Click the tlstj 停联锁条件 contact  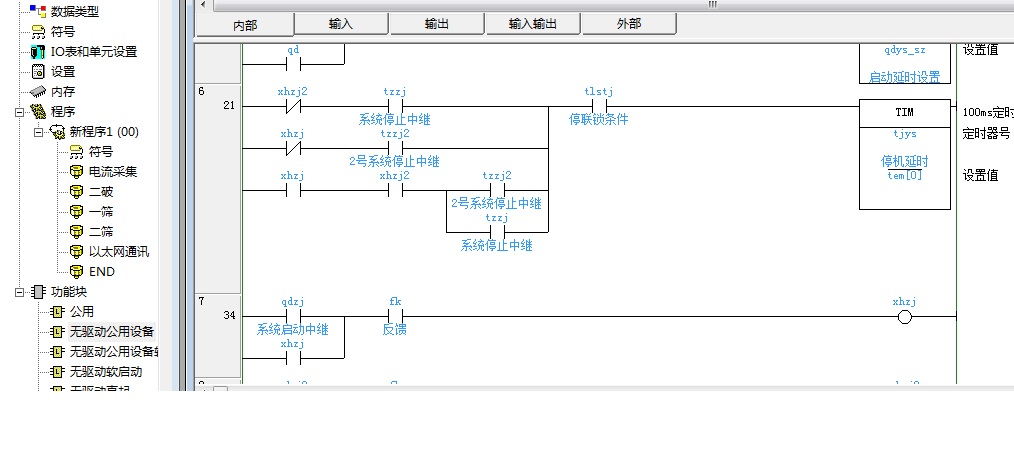600,105
